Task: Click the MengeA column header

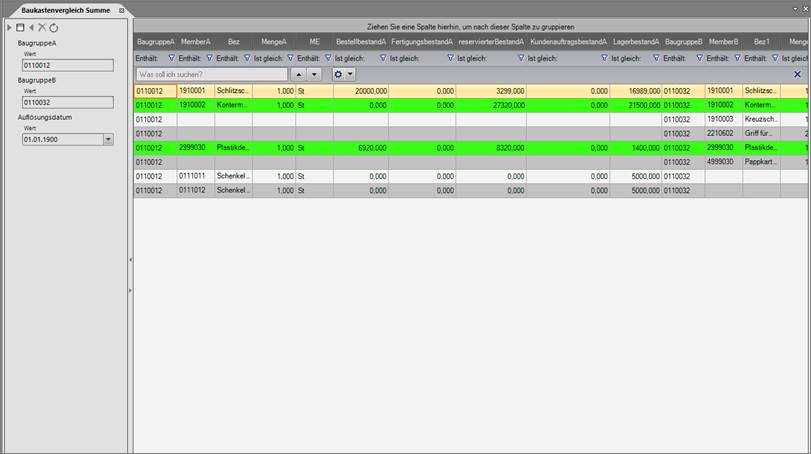Action: 273,42
